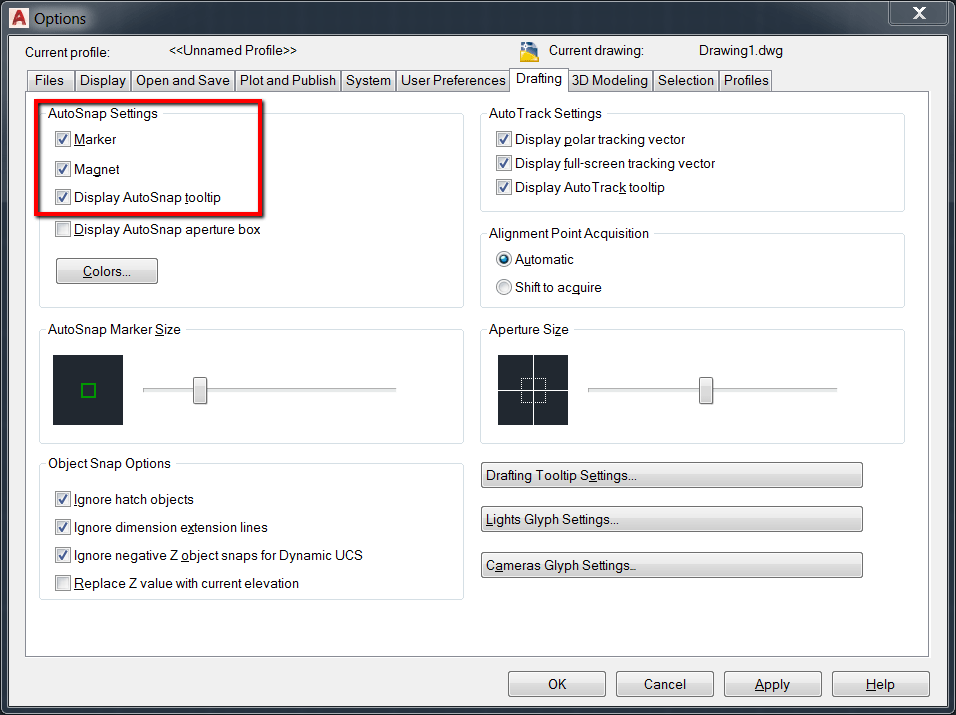The height and width of the screenshot is (715, 956).
Task: Click the drawing file icon near Current drawing
Action: (529, 51)
